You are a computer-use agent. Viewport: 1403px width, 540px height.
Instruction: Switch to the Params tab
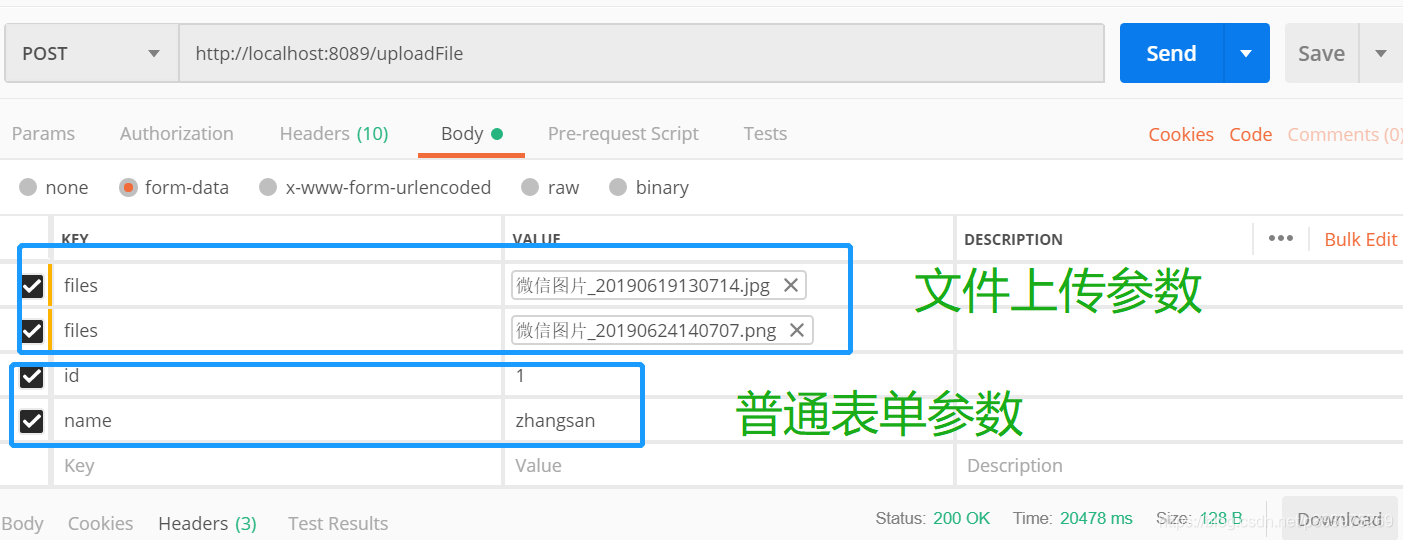point(43,134)
